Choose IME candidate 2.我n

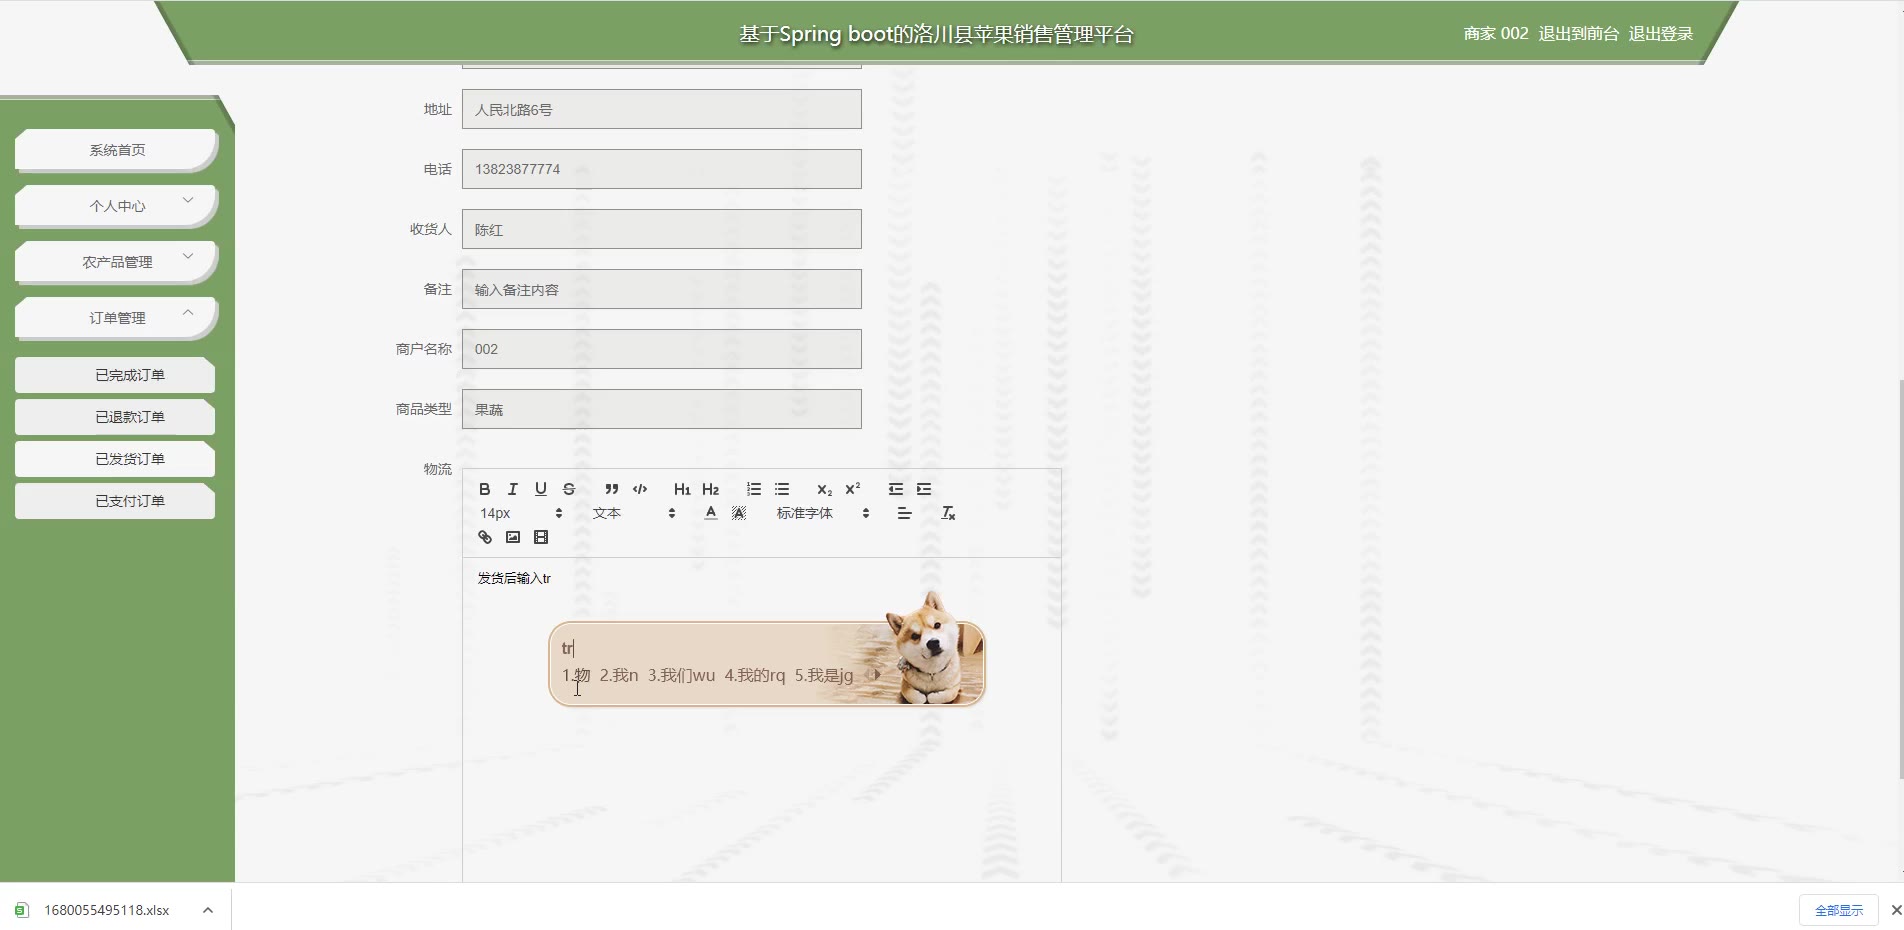619,675
